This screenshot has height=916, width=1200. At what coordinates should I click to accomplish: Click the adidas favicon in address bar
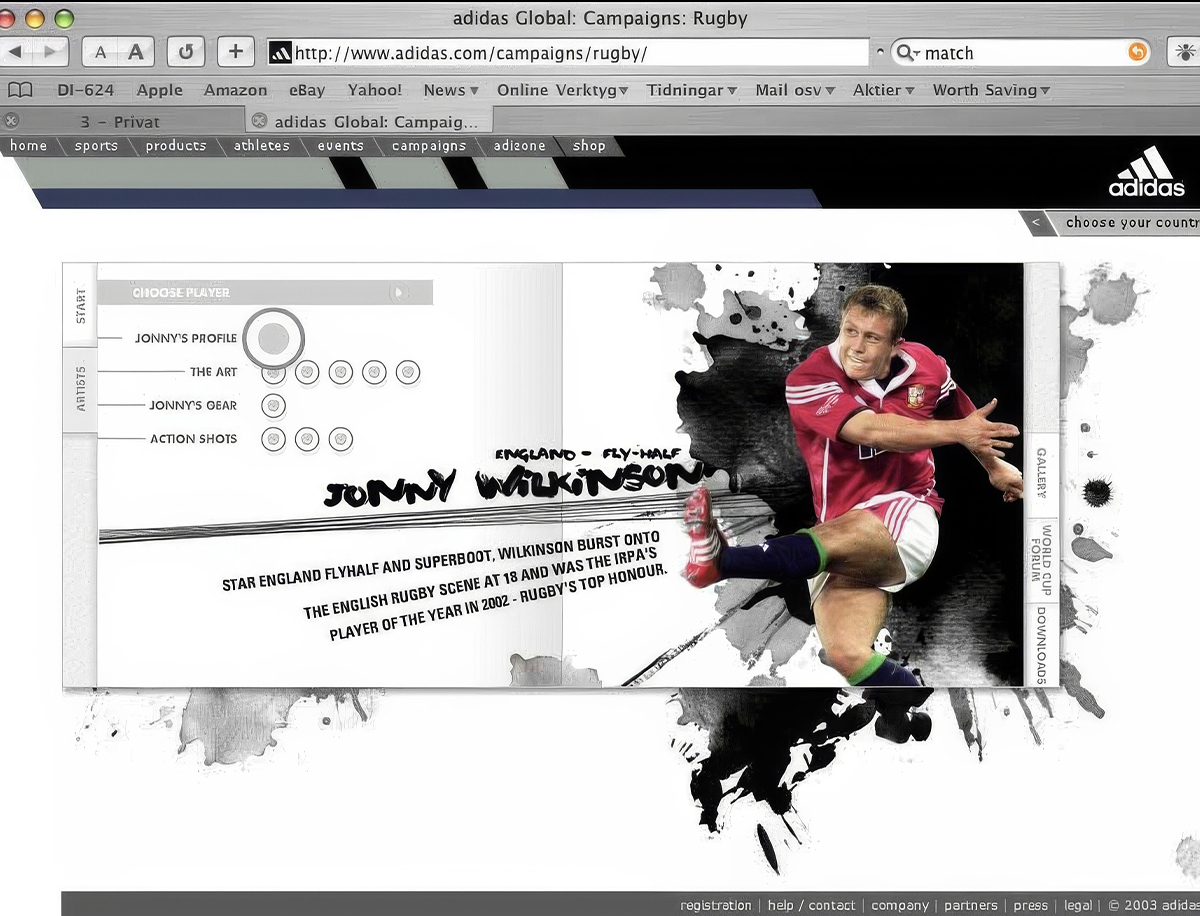[281, 53]
